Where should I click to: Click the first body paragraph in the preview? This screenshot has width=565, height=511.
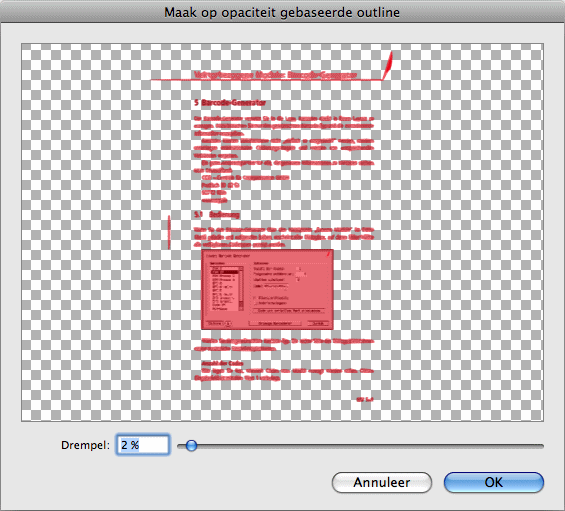tap(284, 126)
